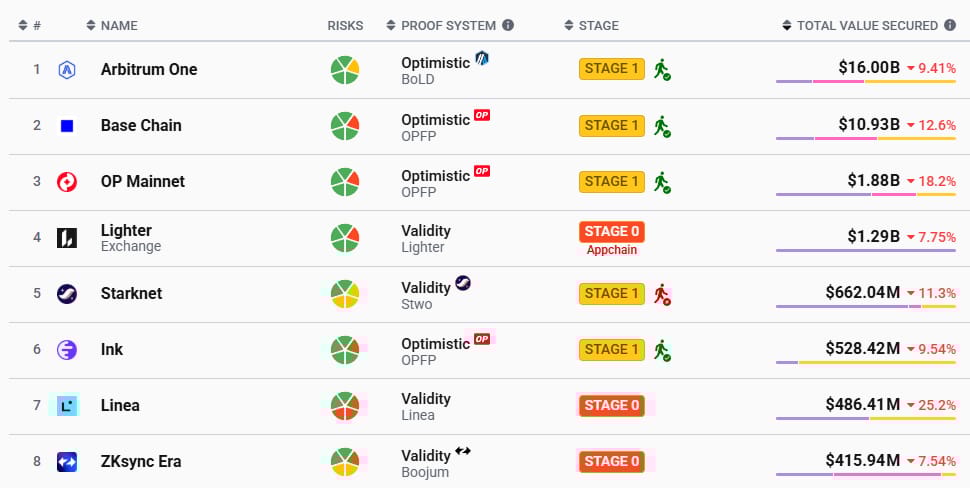Sort by the Stage column header
970x488 pixels.
[591, 25]
